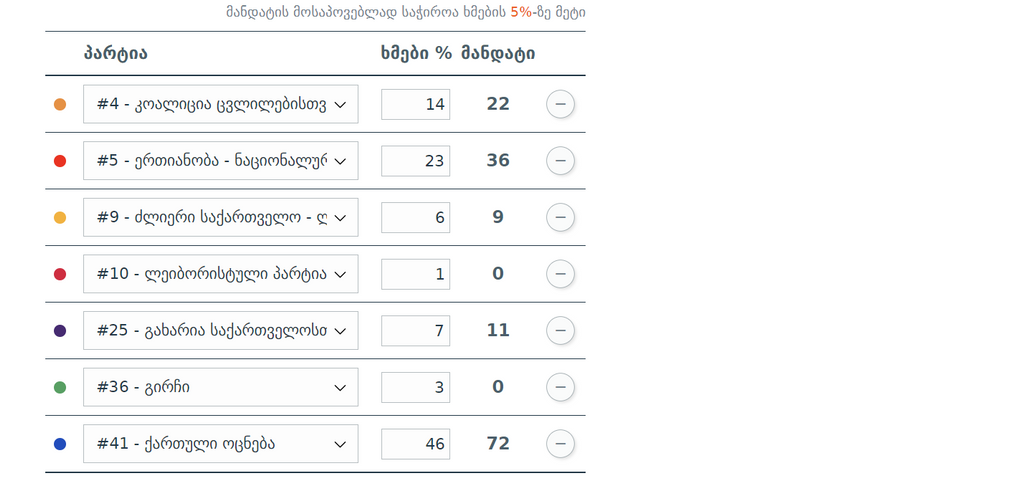Click the green color dot for party #36
The image size is (1024, 486).
pos(60,387)
